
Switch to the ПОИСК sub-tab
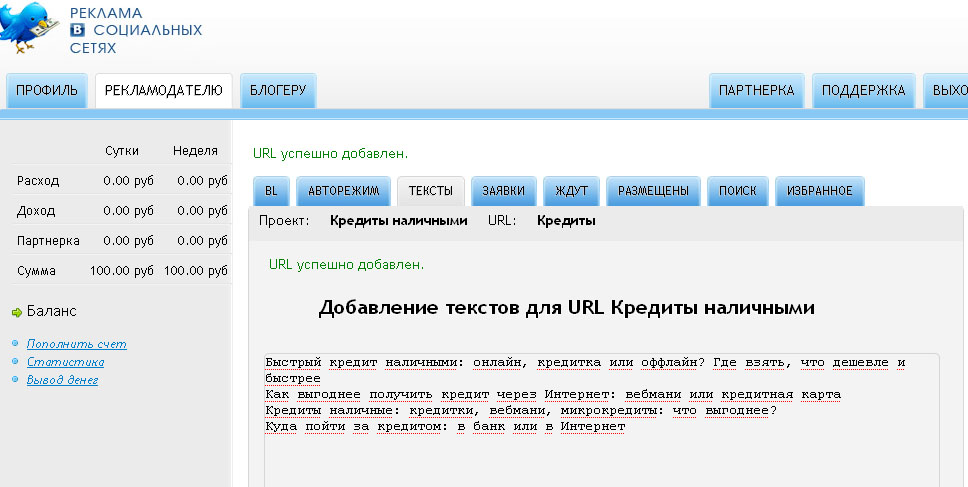(738, 191)
